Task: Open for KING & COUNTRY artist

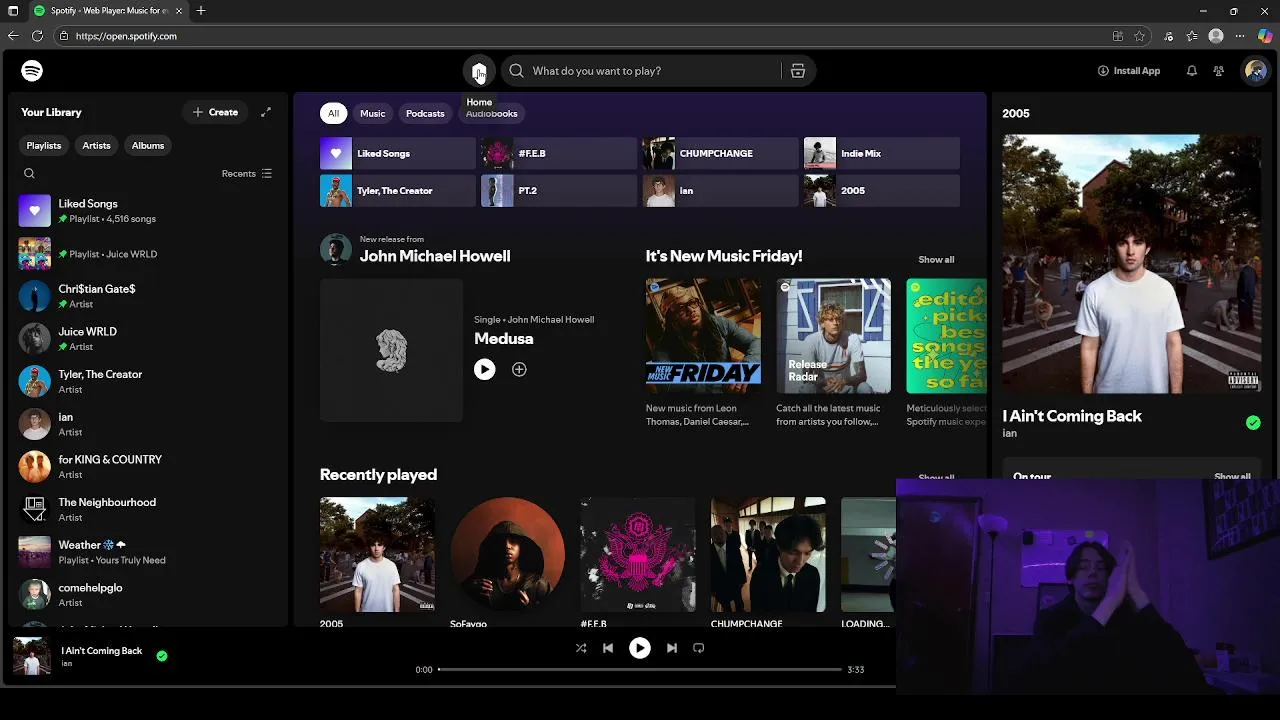Action: (x=148, y=467)
